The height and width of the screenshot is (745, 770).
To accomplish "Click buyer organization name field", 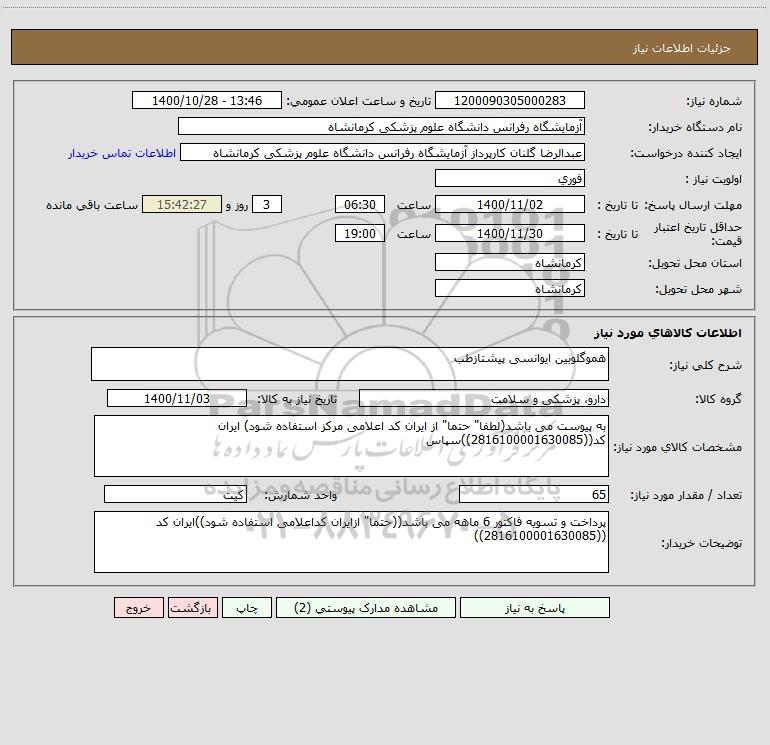I will click(381, 126).
